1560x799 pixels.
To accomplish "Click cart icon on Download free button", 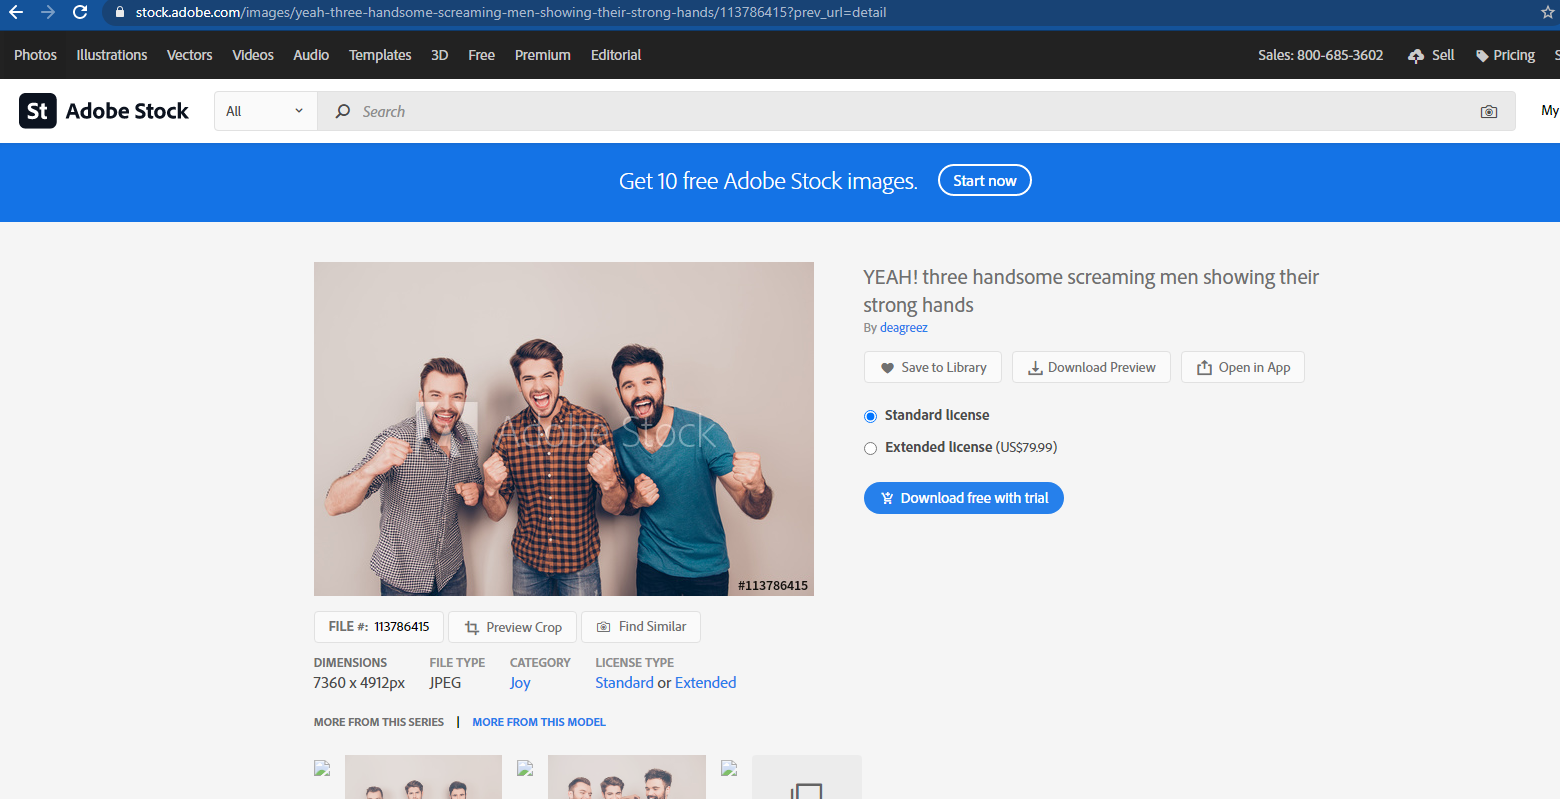I will coord(886,498).
